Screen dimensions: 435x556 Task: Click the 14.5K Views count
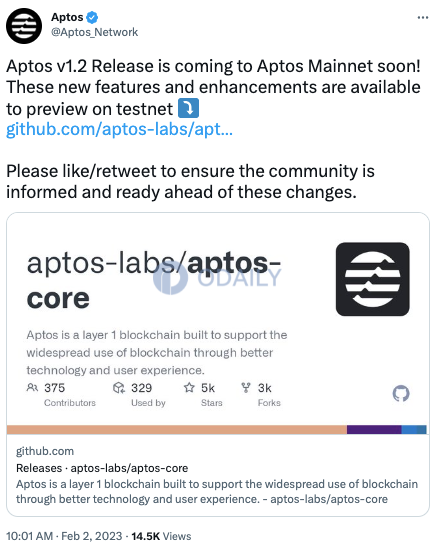161,536
